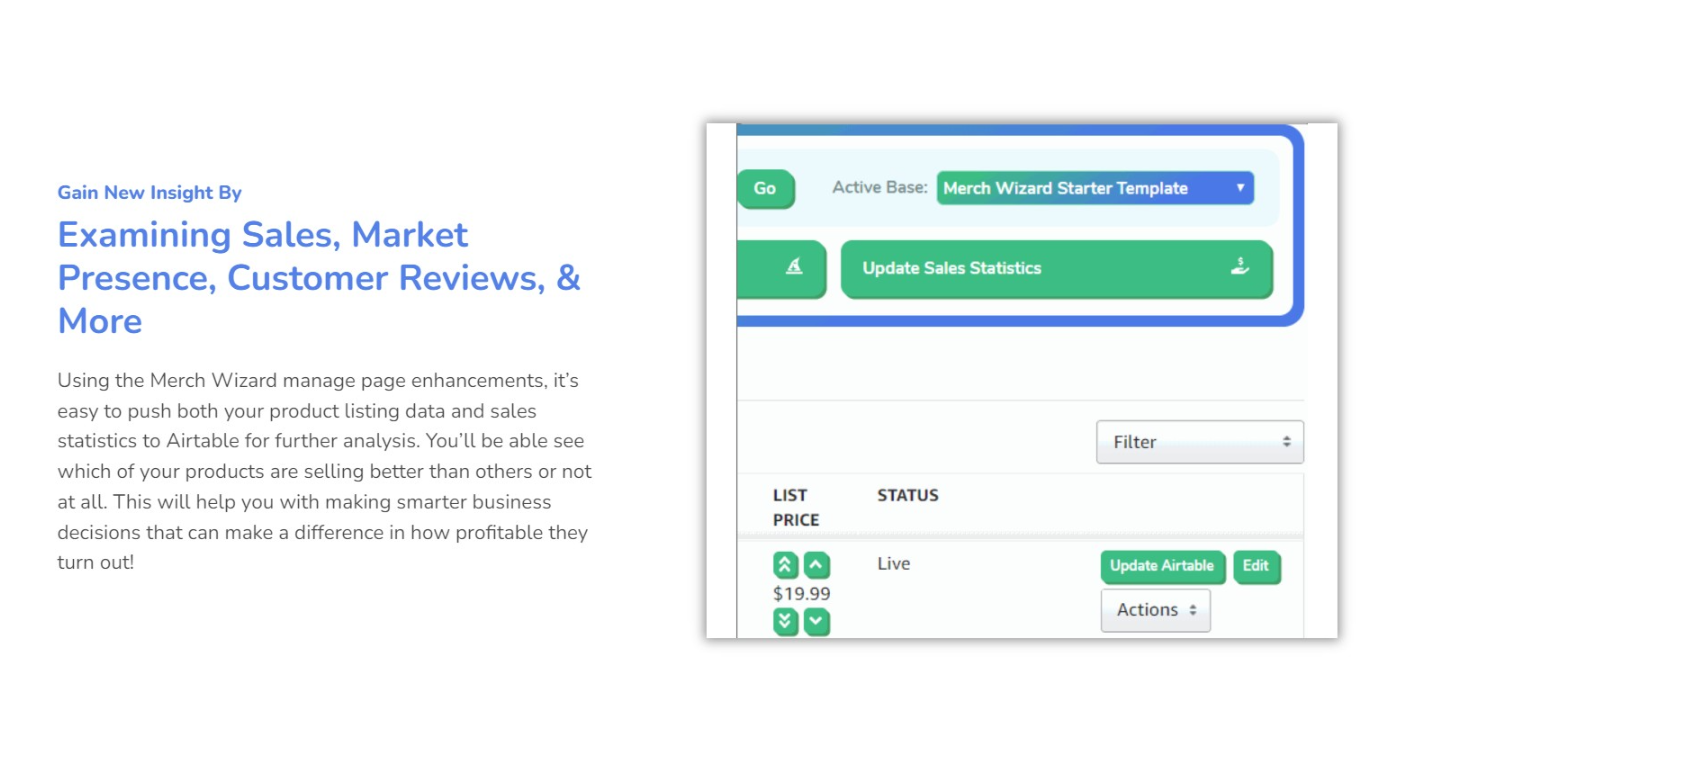Click the Examining Sales, Market Presence heading
The height and width of the screenshot is (778, 1702).
coord(319,278)
